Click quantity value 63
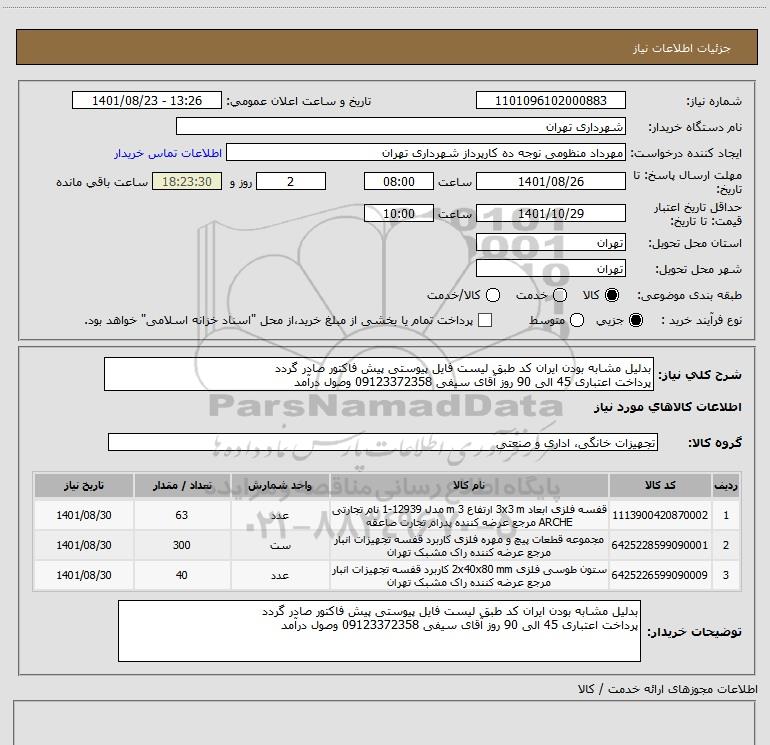This screenshot has height=745, width=770. click(x=182, y=515)
